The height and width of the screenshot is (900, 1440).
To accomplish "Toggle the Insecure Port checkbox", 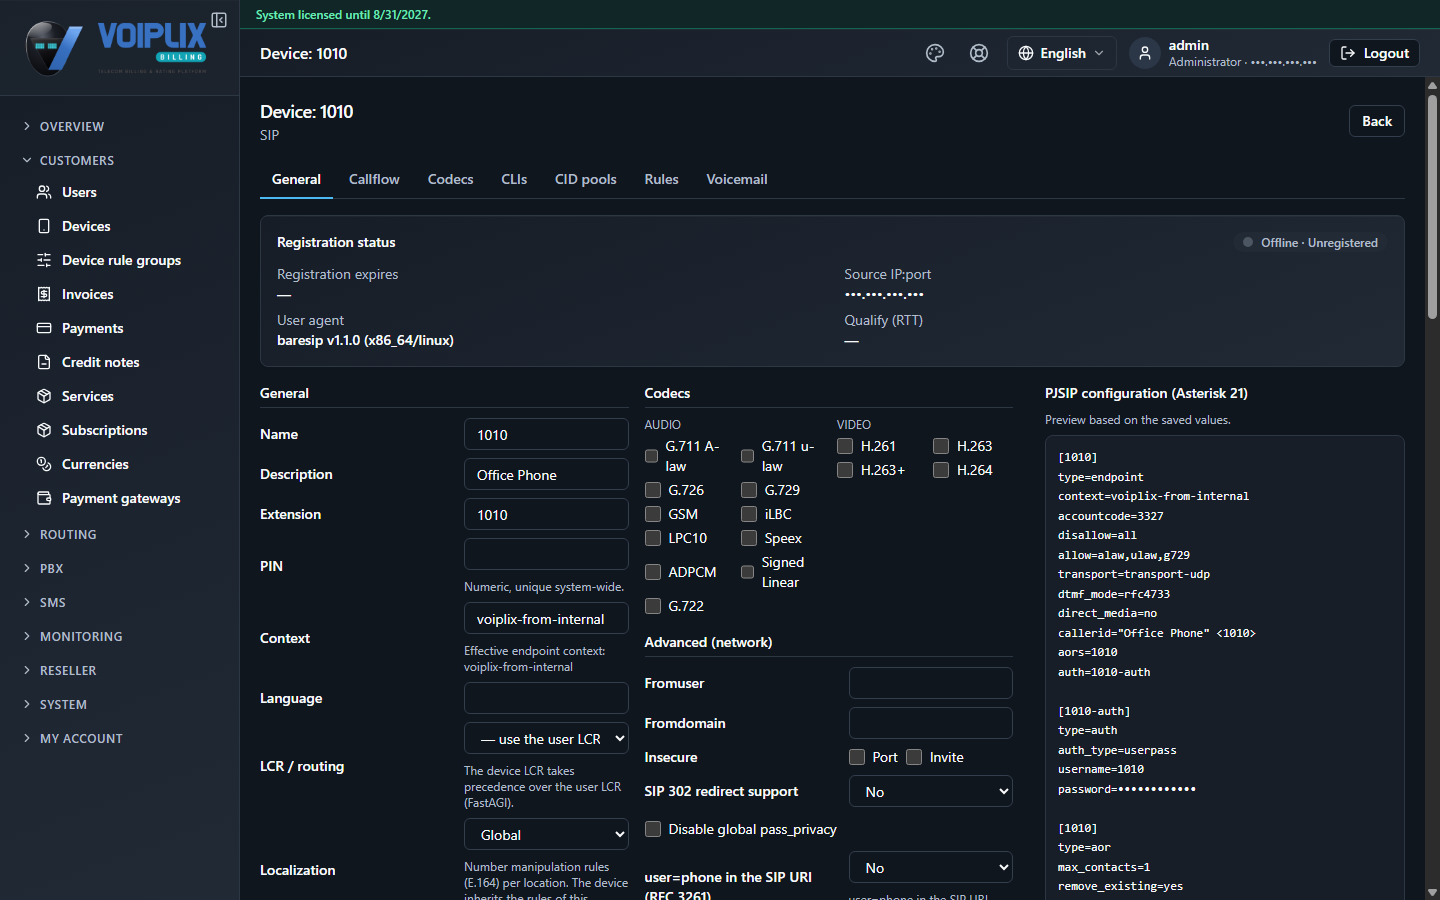I will [857, 757].
